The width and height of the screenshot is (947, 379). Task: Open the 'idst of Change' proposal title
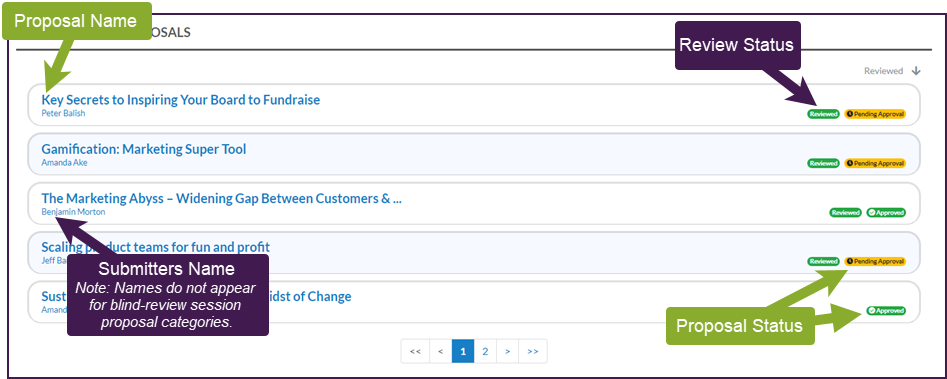pyautogui.click(x=310, y=297)
